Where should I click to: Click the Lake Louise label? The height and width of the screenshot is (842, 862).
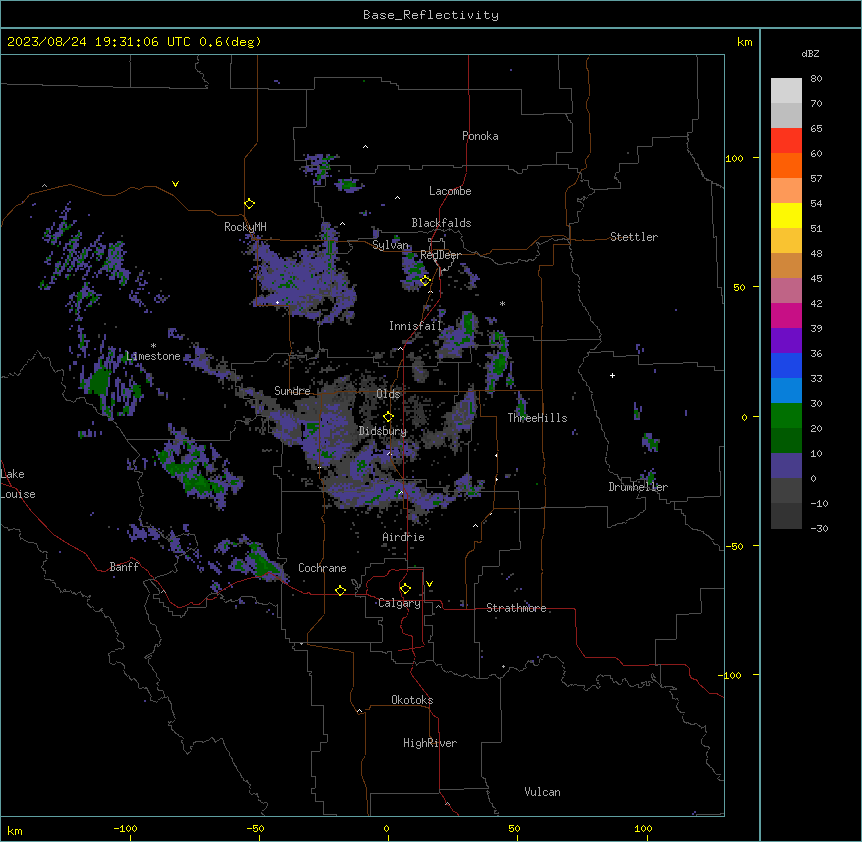[x=18, y=484]
